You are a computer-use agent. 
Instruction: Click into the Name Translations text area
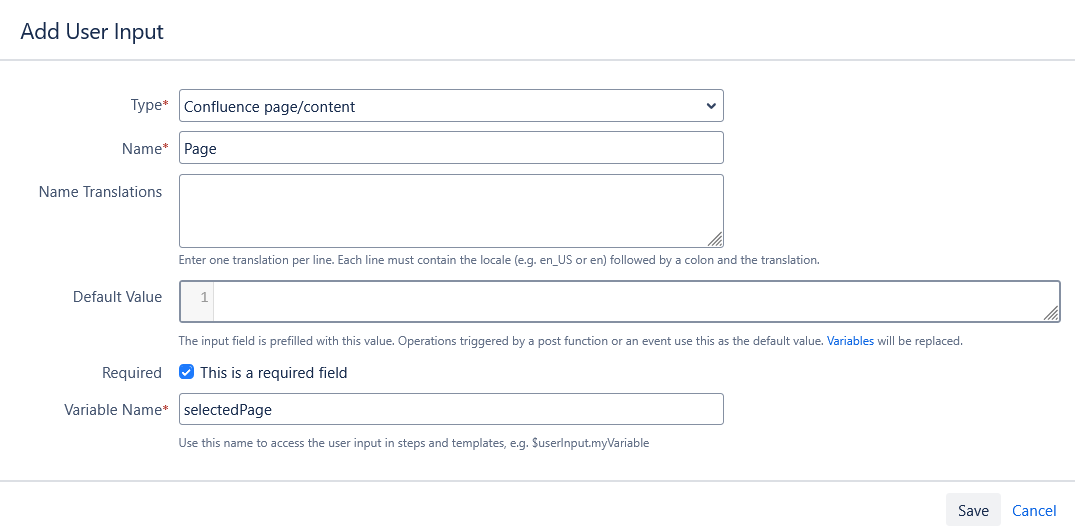coord(450,210)
